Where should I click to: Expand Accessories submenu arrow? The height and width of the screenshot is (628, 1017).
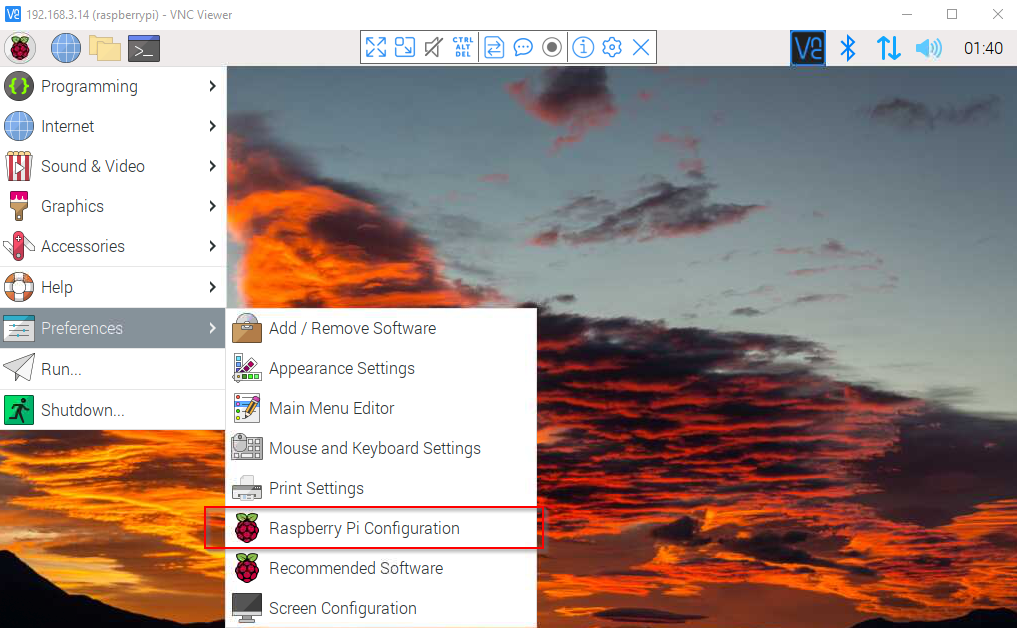212,247
